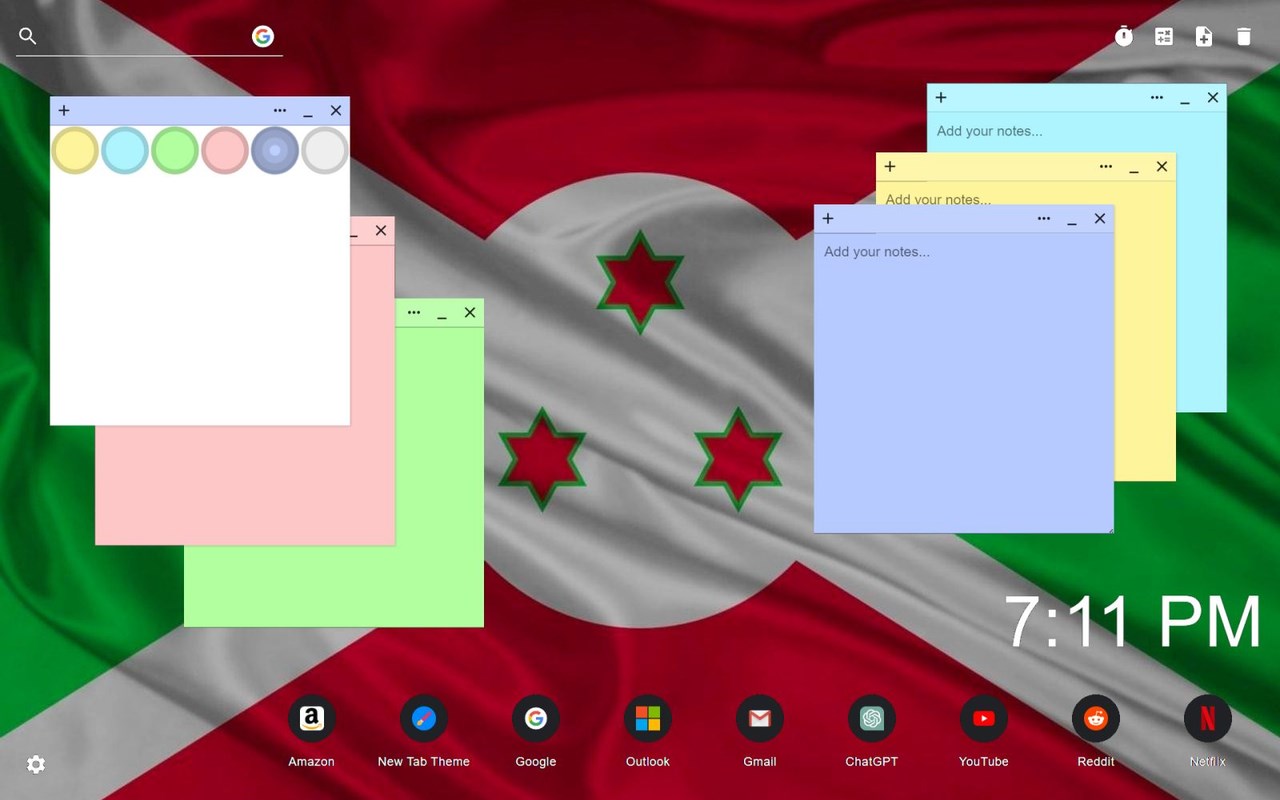Image resolution: width=1280 pixels, height=800 pixels.
Task: Go to the Gmail shortcut
Action: [x=760, y=719]
